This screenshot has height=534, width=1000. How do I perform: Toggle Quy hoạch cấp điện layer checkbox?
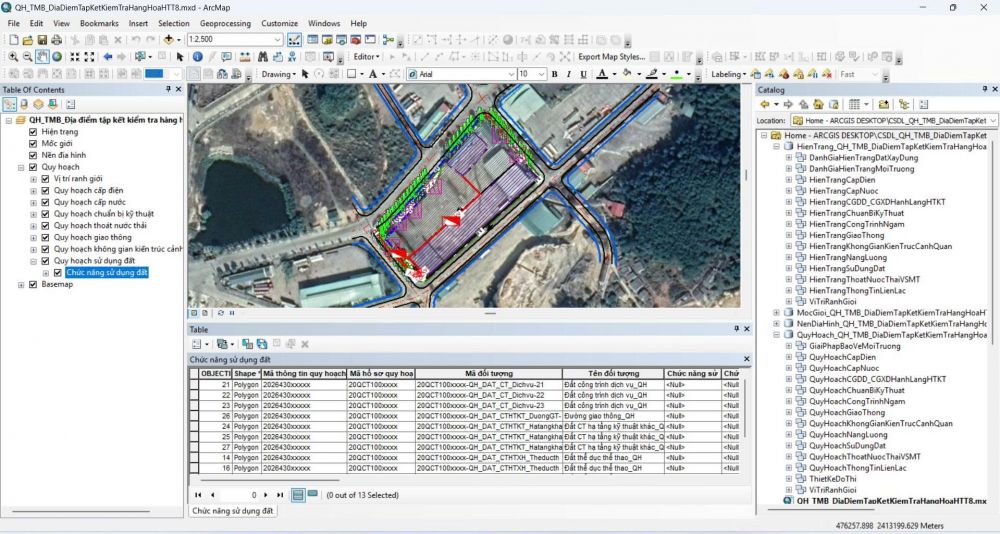(x=45, y=190)
